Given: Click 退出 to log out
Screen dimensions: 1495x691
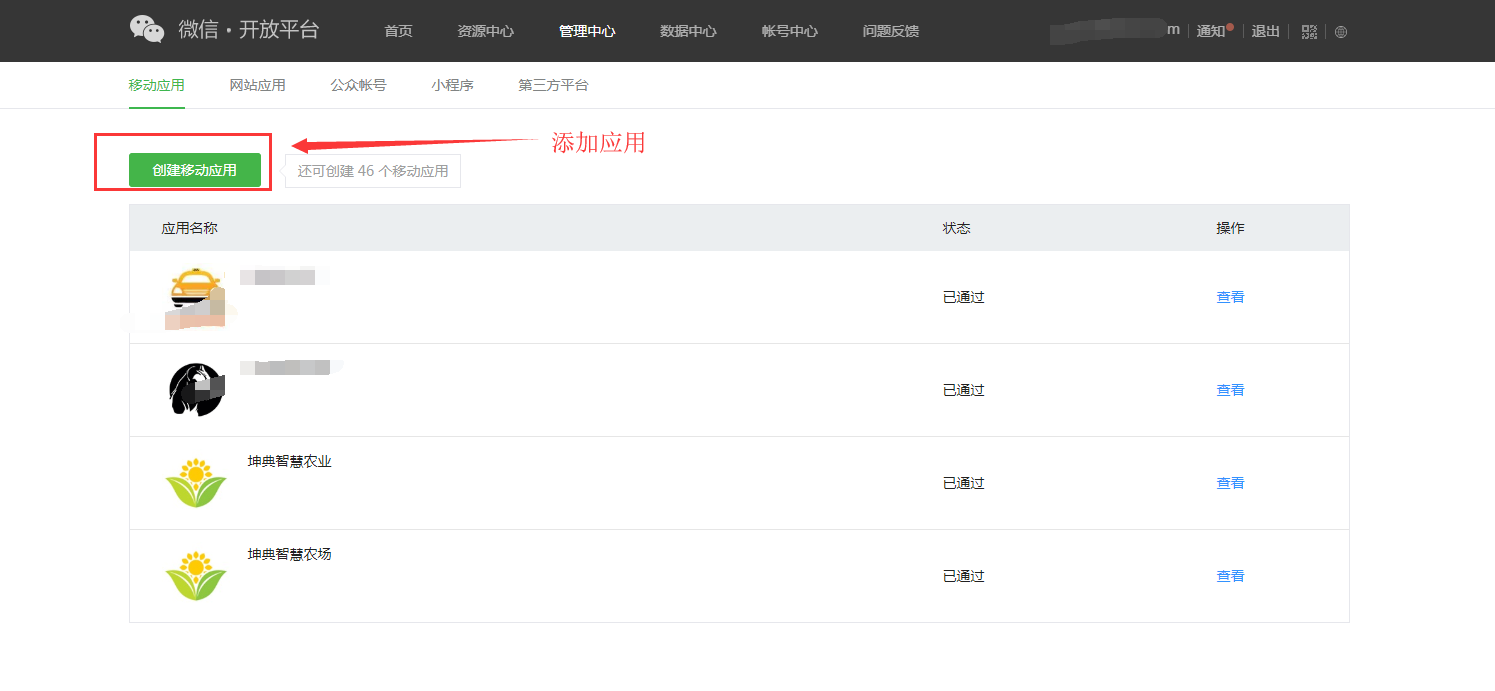Looking at the screenshot, I should point(1265,31).
